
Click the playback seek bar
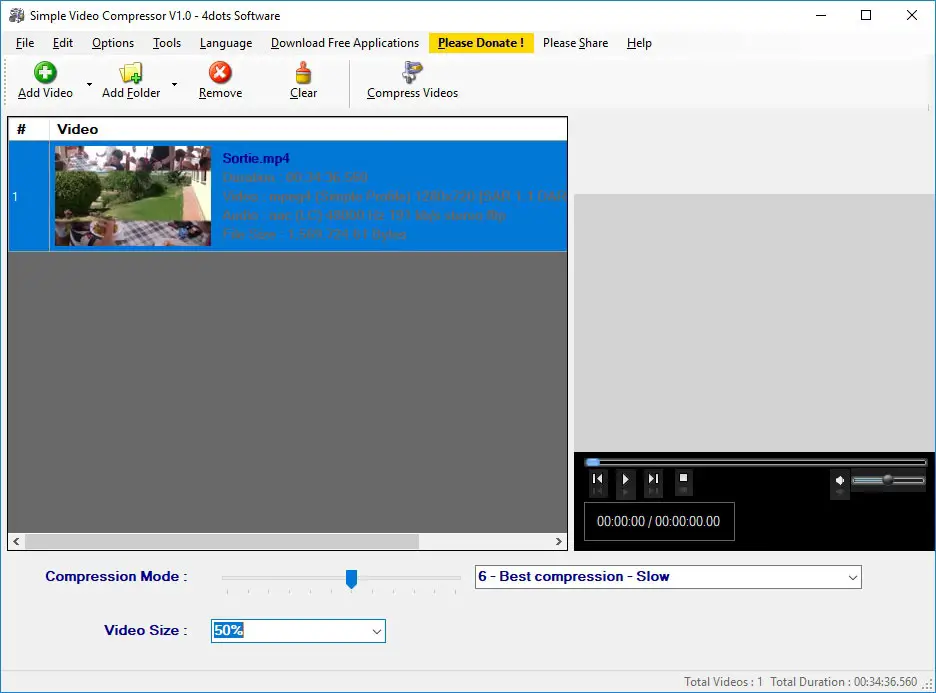[756, 462]
